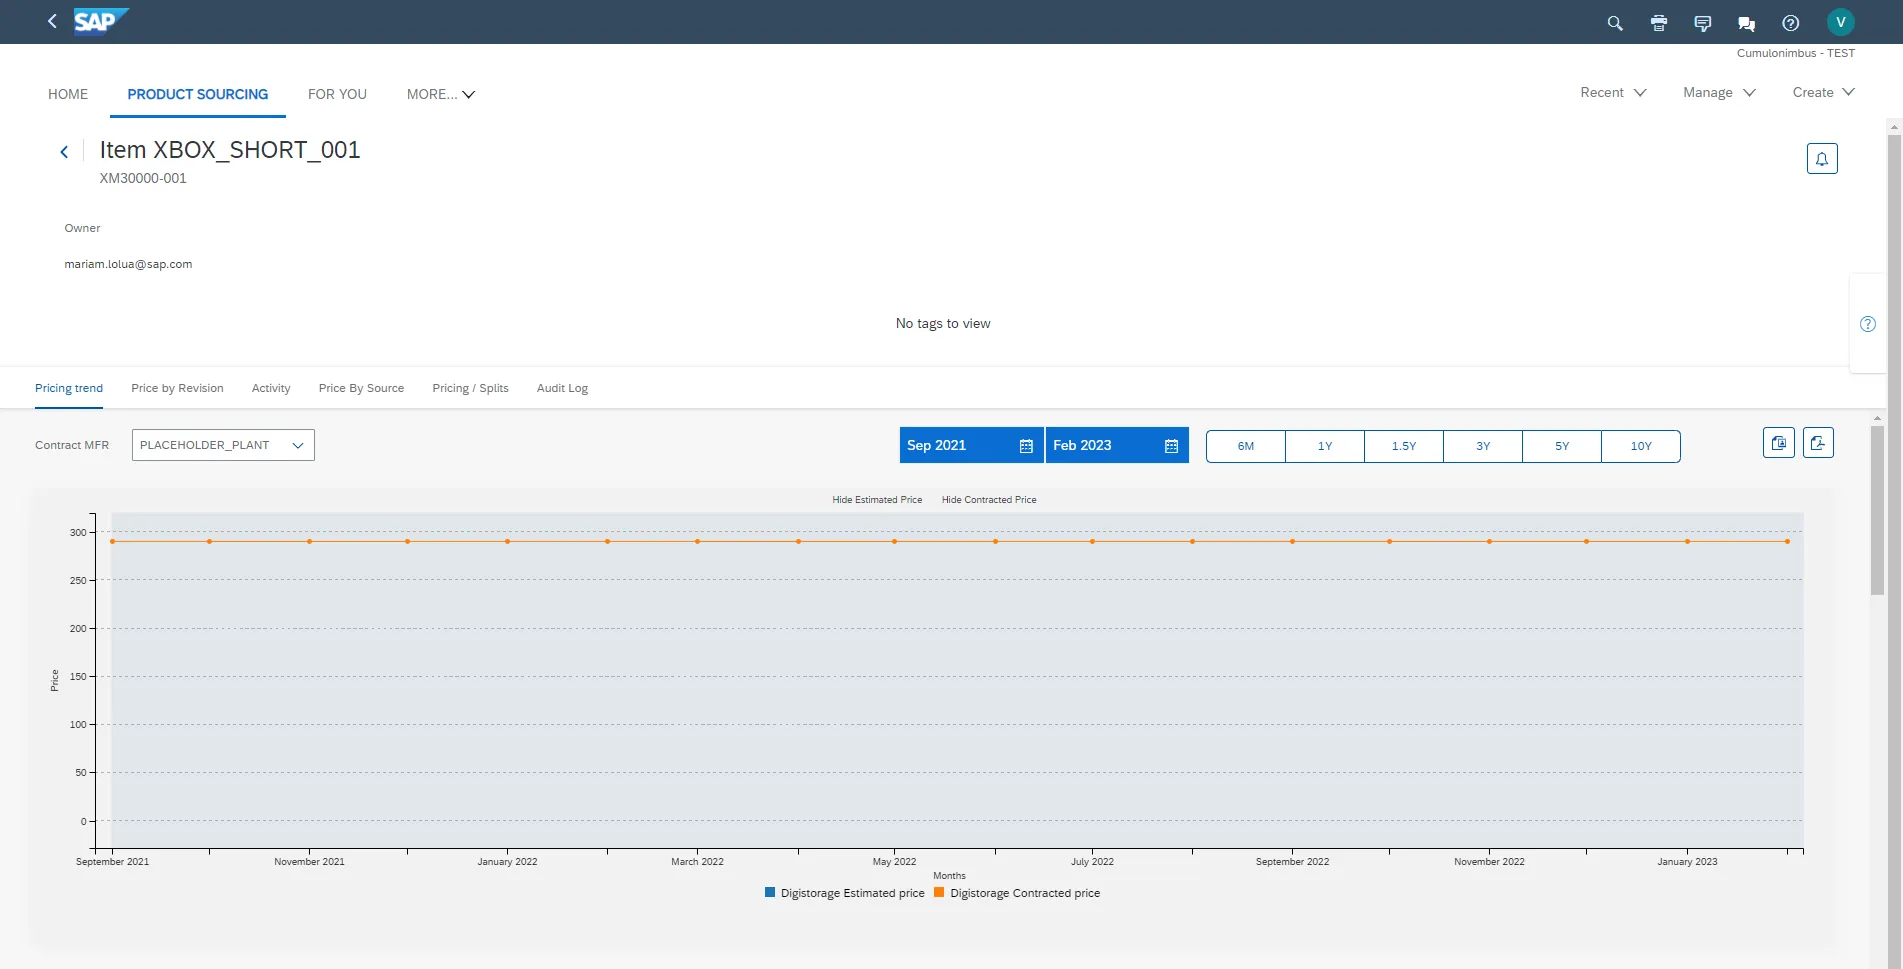Open the search magnifier icon
The height and width of the screenshot is (969, 1903).
[x=1615, y=23]
